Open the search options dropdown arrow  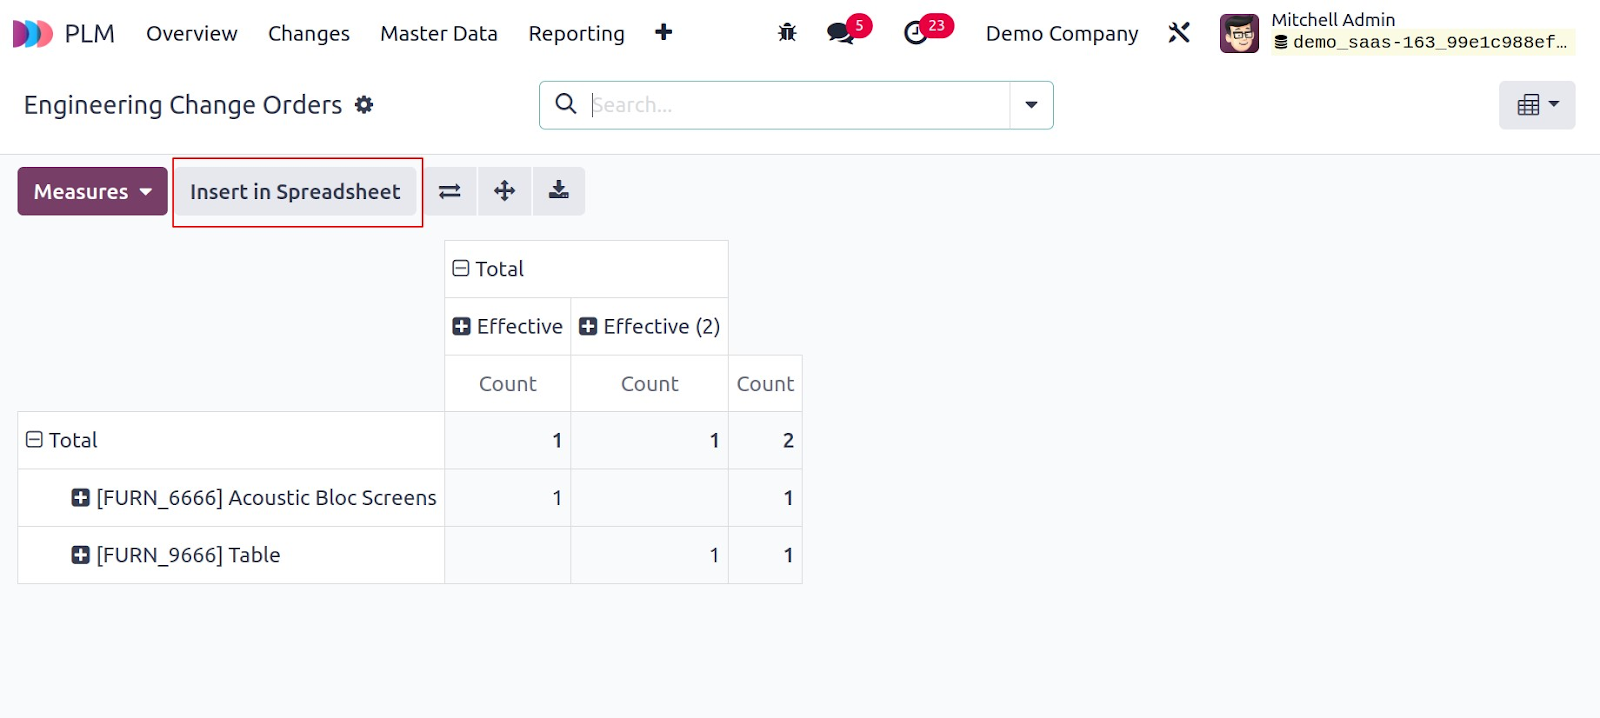(1031, 105)
